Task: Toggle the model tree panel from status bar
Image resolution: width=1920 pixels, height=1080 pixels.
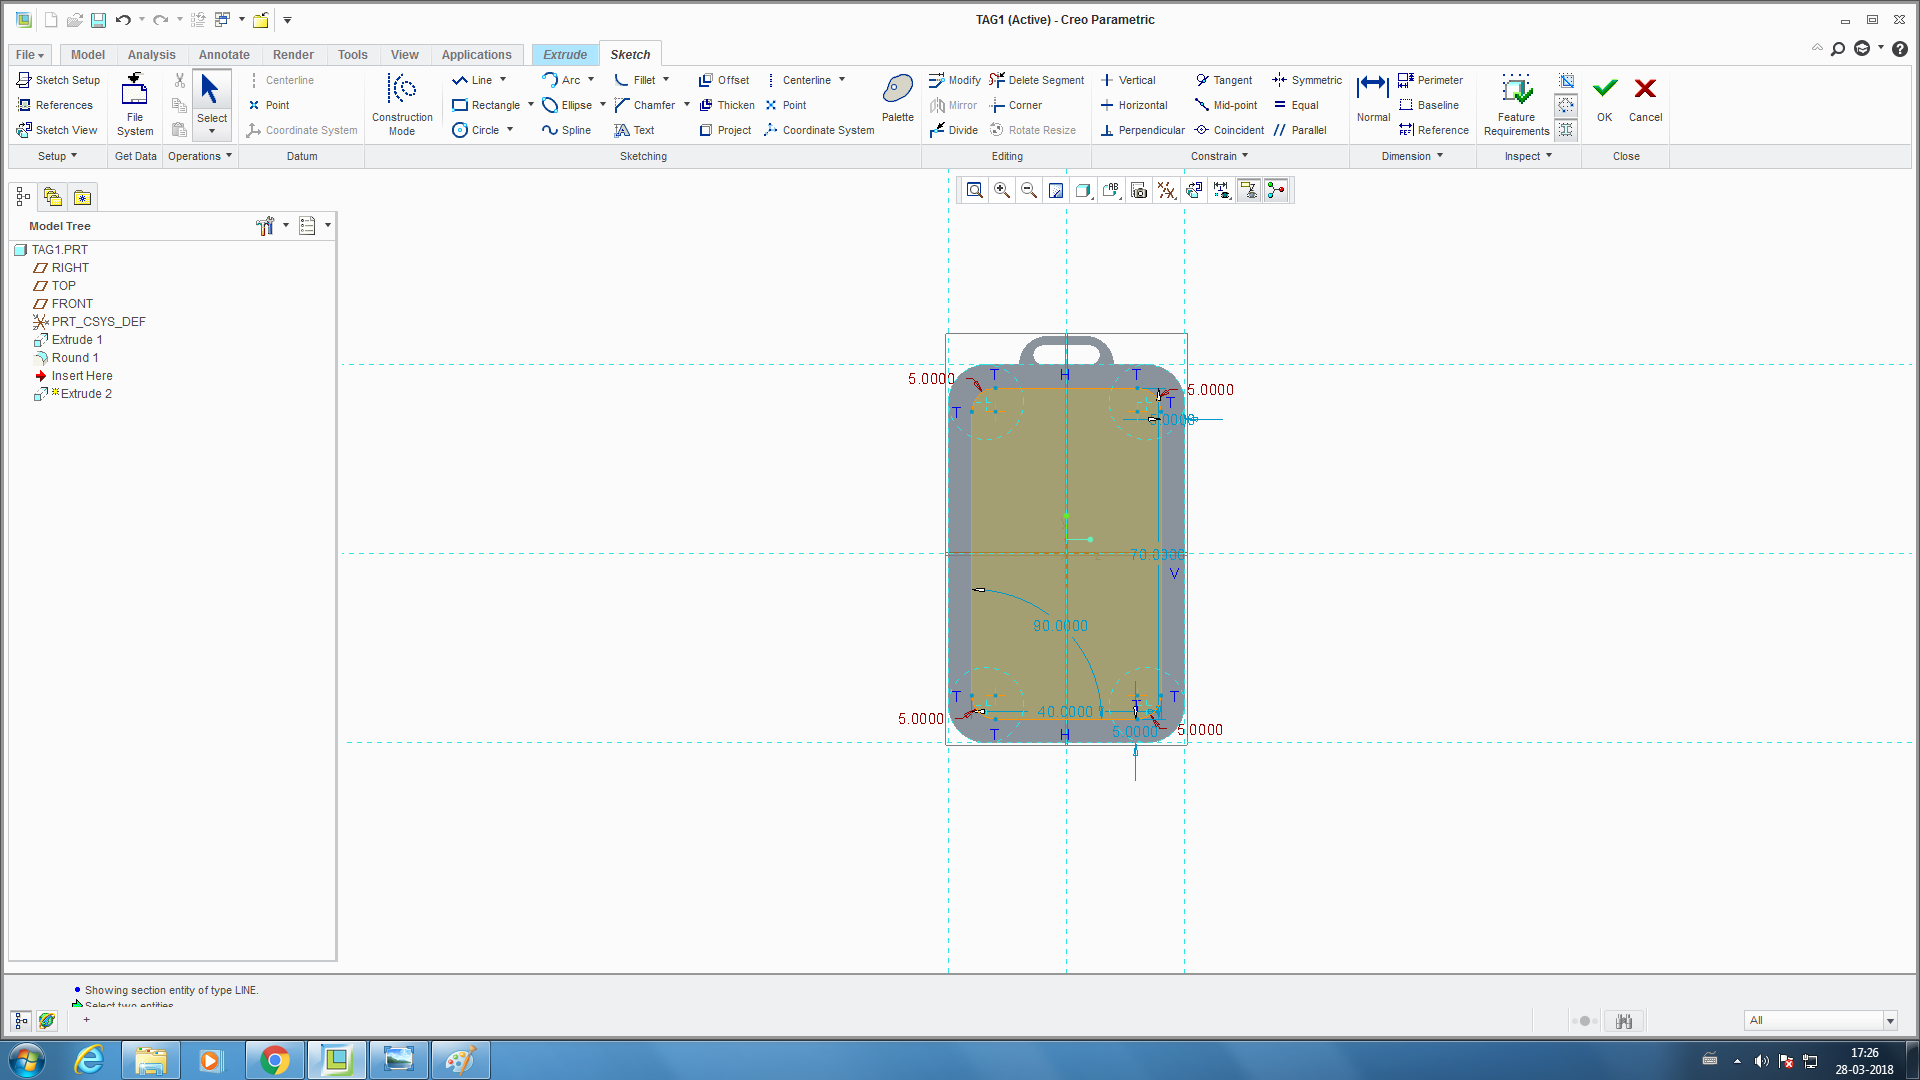Action: pyautogui.click(x=21, y=1021)
